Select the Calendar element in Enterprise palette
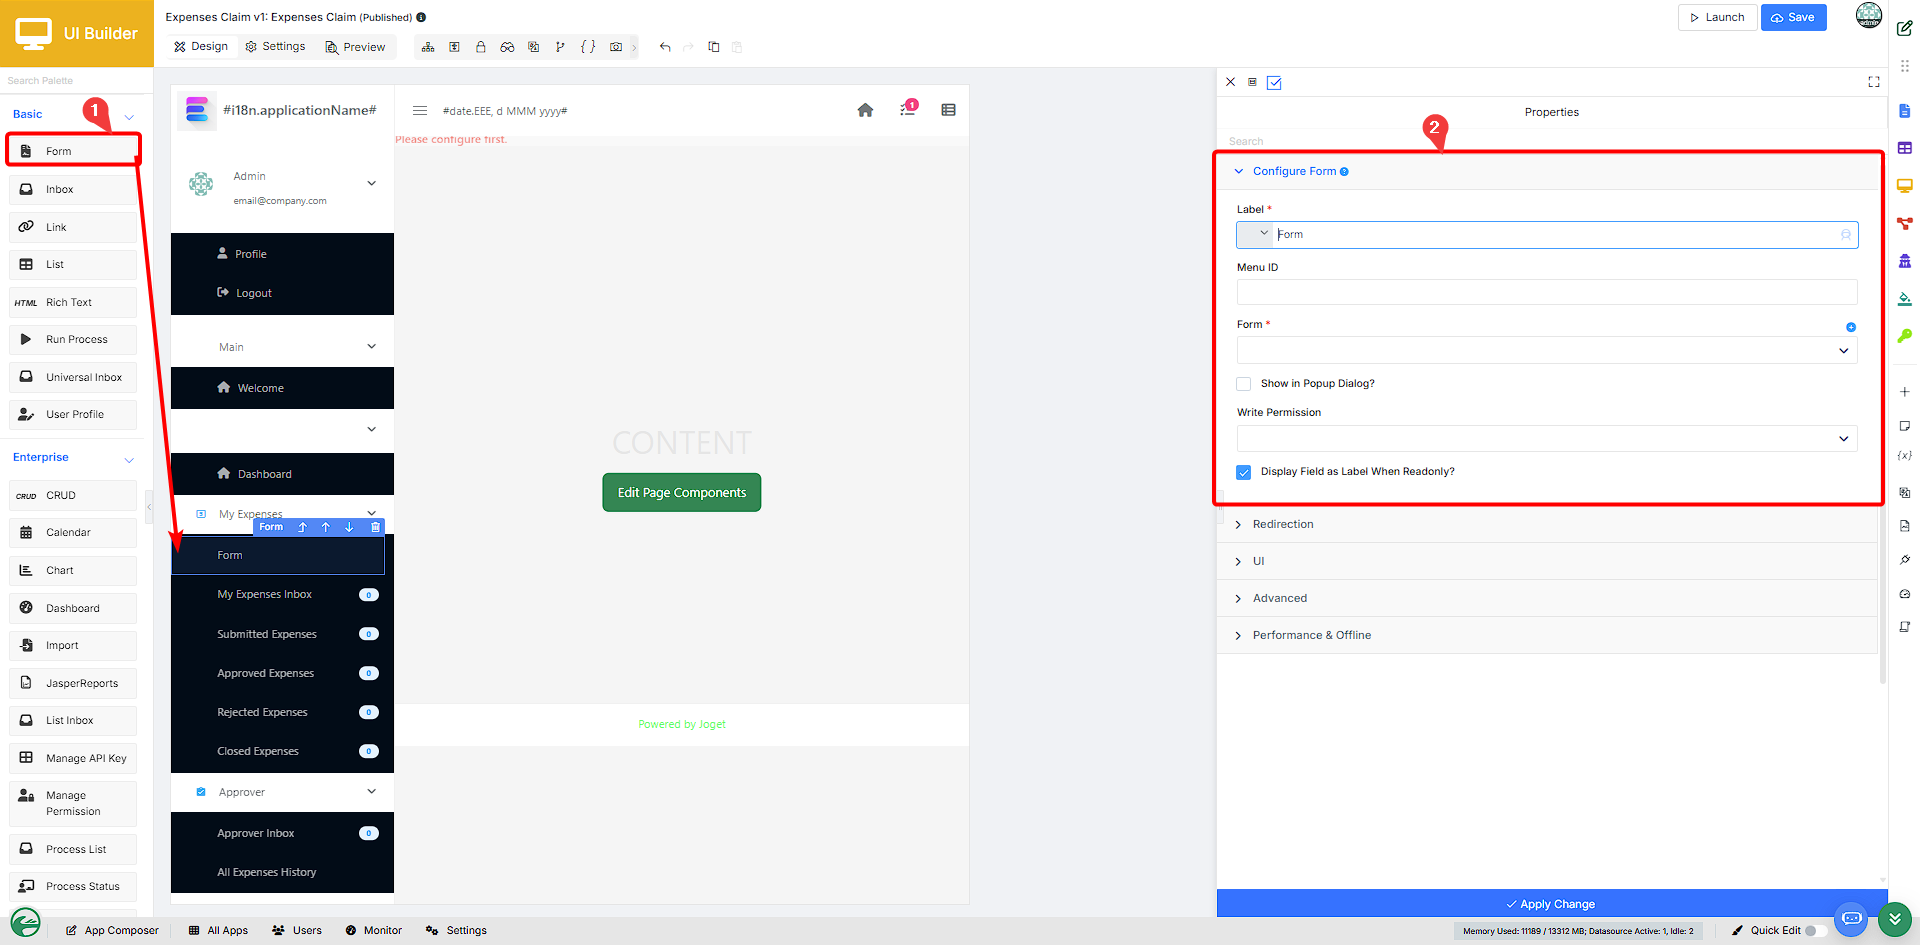 coord(73,532)
